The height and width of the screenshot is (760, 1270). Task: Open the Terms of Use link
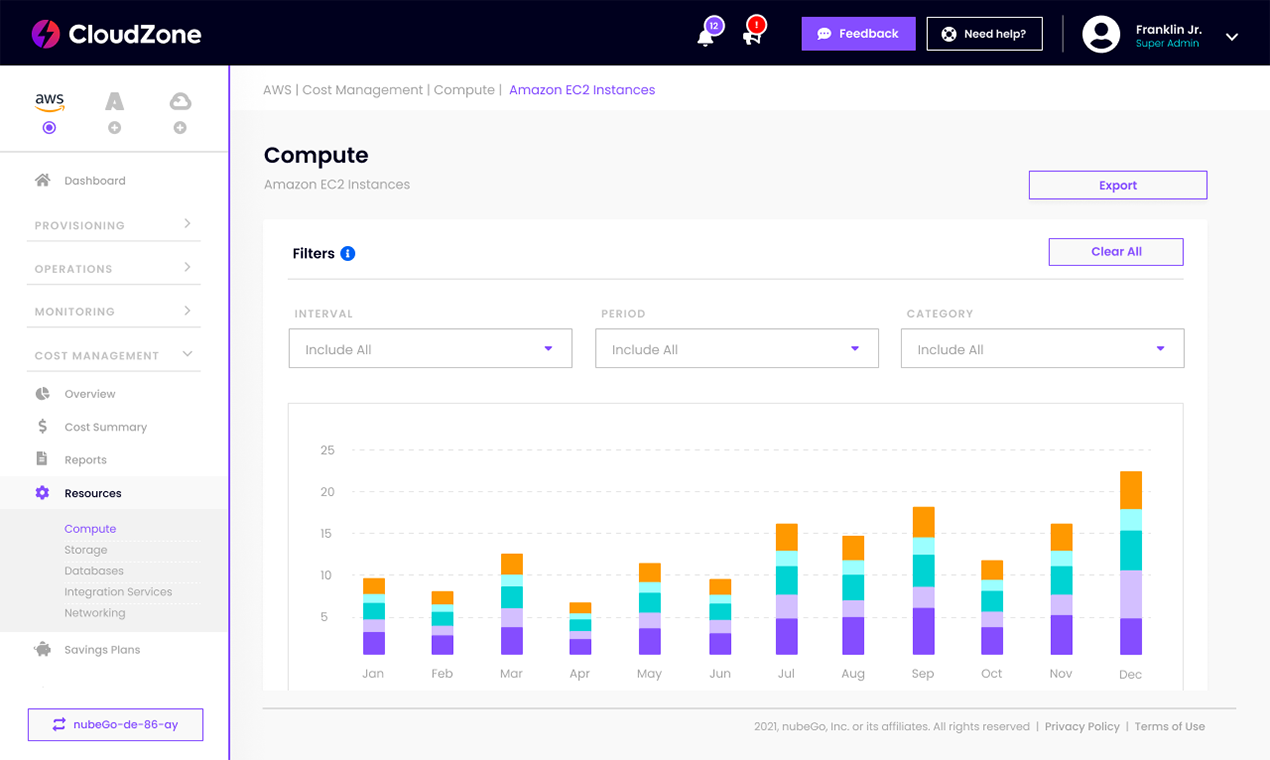(x=1169, y=727)
